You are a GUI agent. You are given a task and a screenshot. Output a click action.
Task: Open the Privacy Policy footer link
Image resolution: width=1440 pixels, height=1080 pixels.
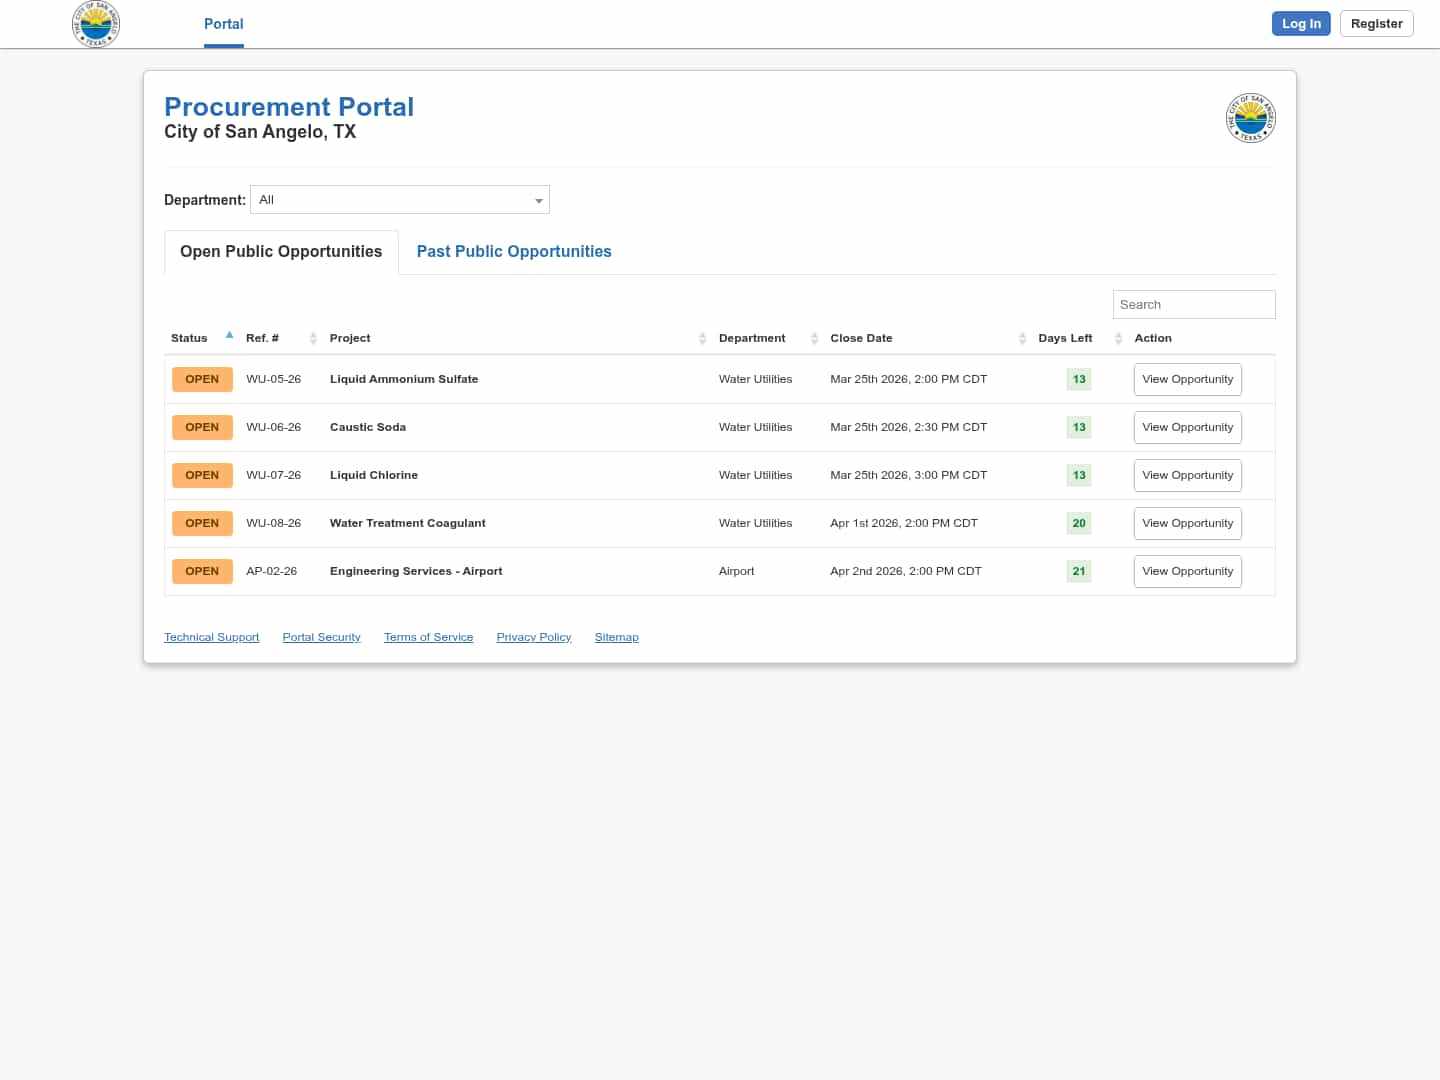(533, 638)
